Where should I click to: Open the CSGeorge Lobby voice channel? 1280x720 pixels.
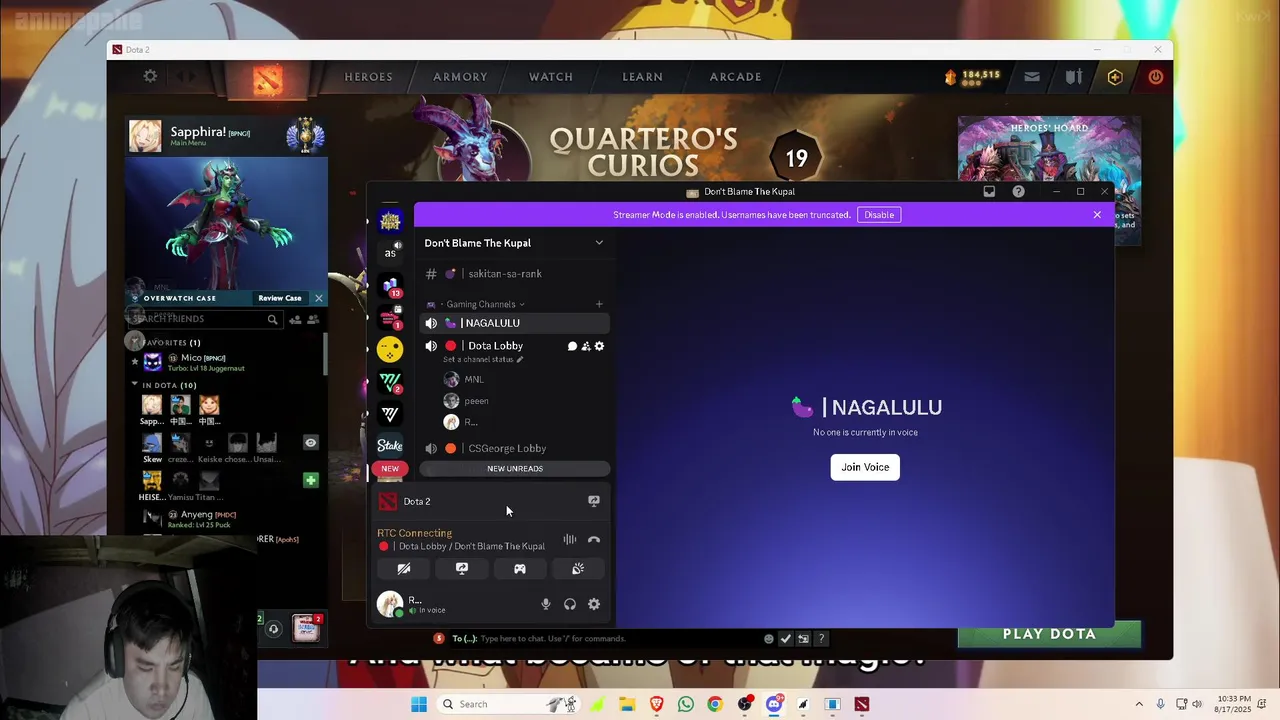point(514,448)
